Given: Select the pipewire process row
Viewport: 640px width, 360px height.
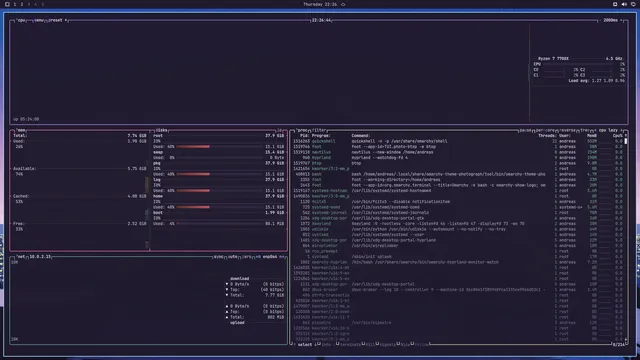Looking at the screenshot, I should pyautogui.click(x=458, y=323).
